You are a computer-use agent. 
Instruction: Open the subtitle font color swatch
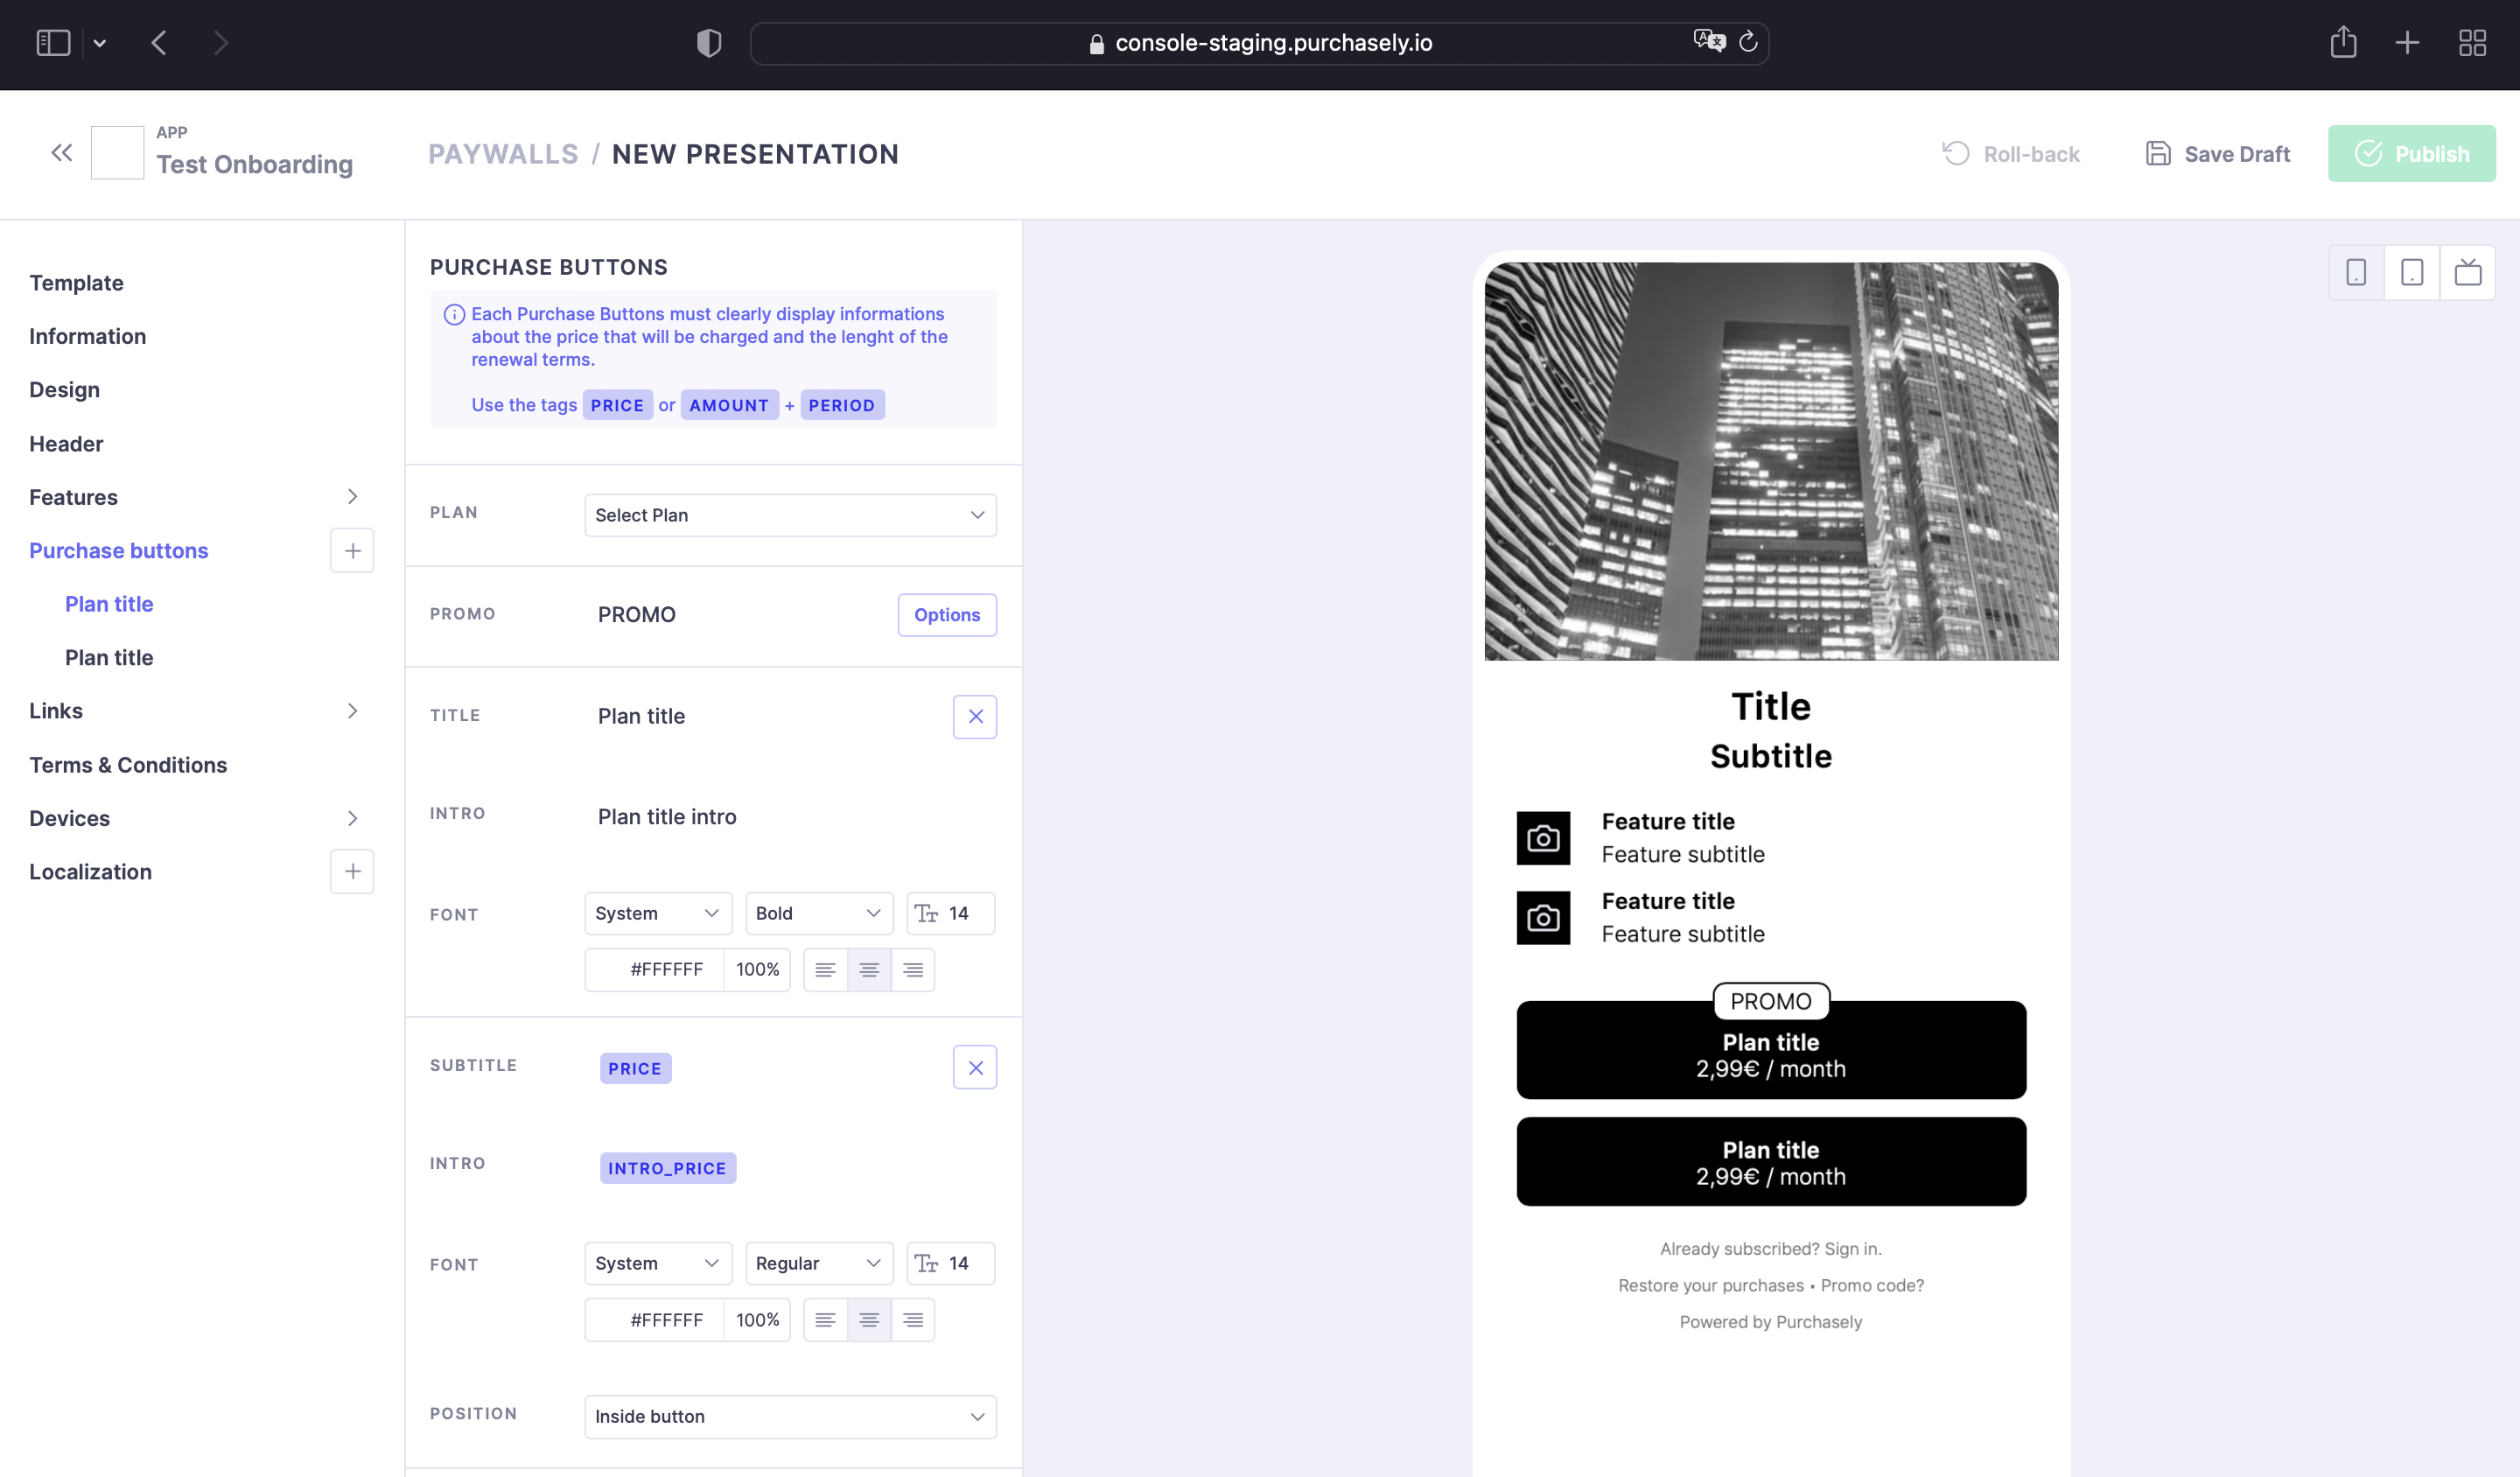607,1321
